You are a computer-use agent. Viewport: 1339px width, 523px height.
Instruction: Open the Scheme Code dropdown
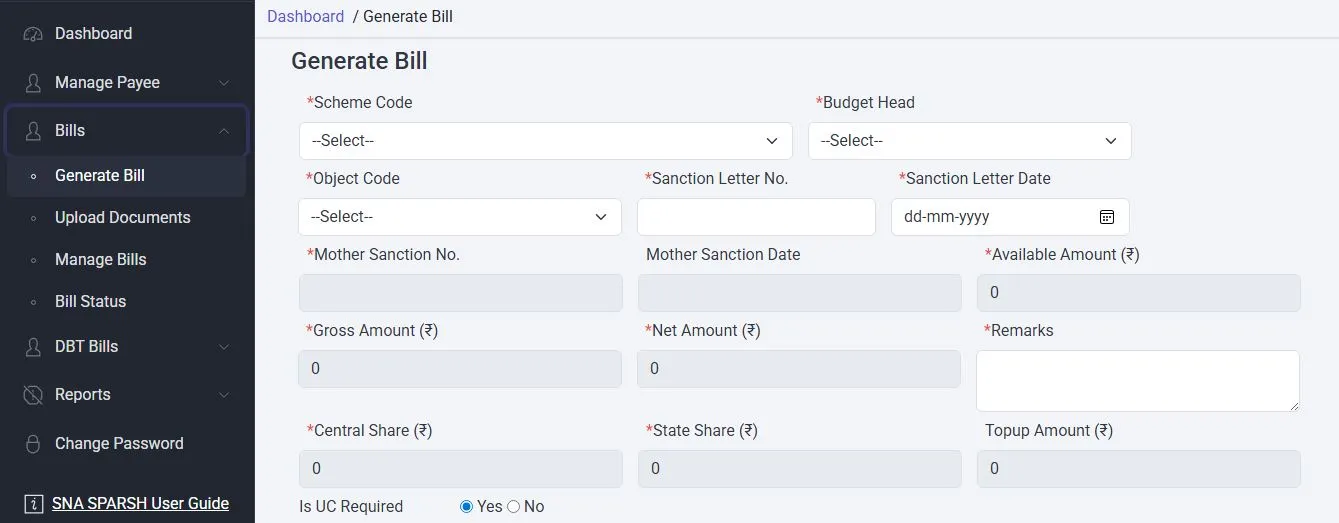tap(545, 141)
